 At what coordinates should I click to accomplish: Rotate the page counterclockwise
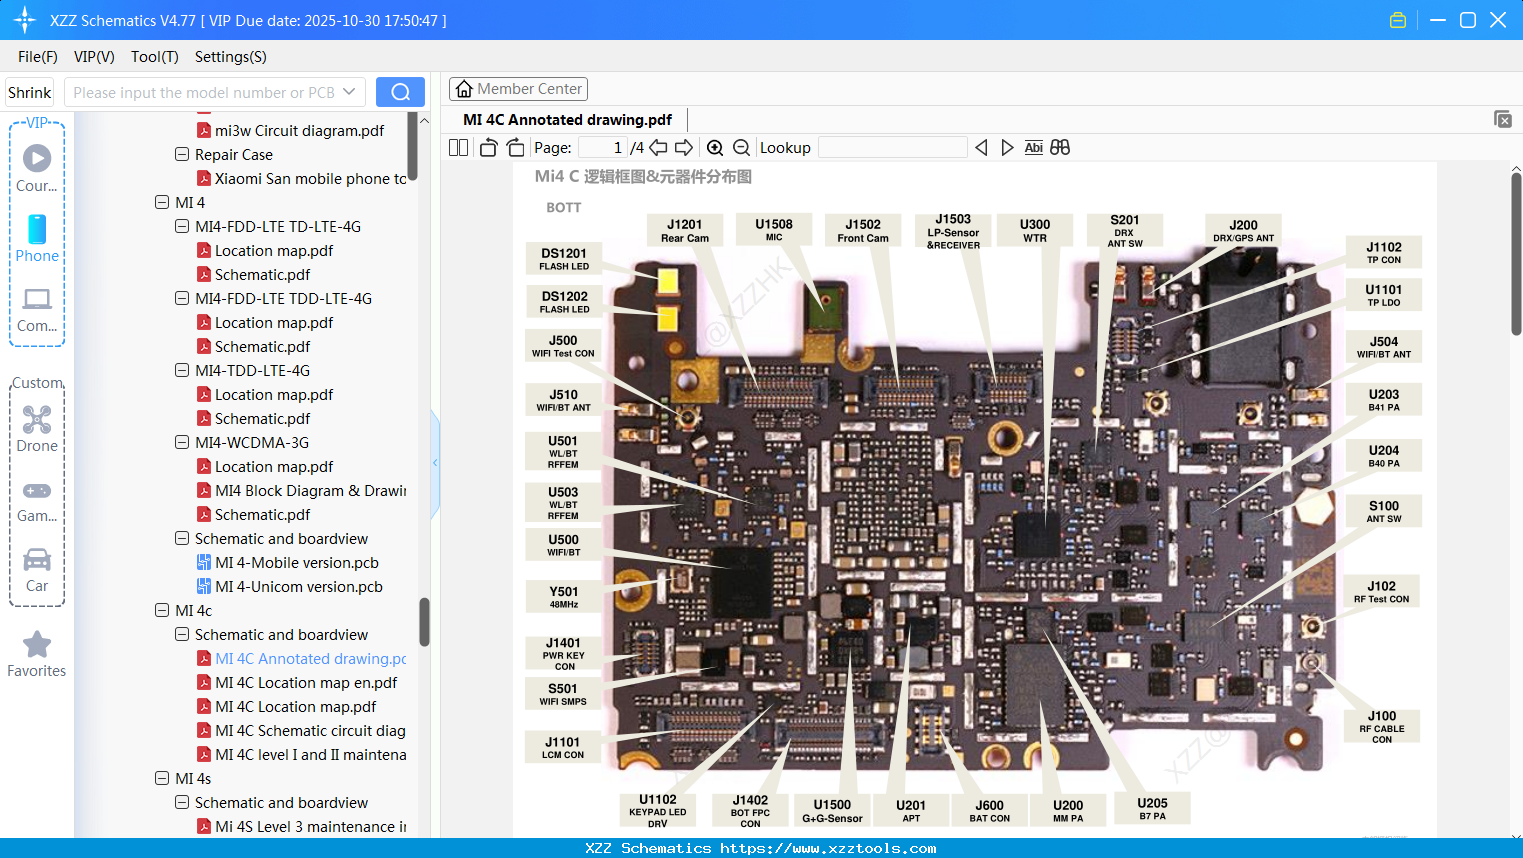point(487,146)
